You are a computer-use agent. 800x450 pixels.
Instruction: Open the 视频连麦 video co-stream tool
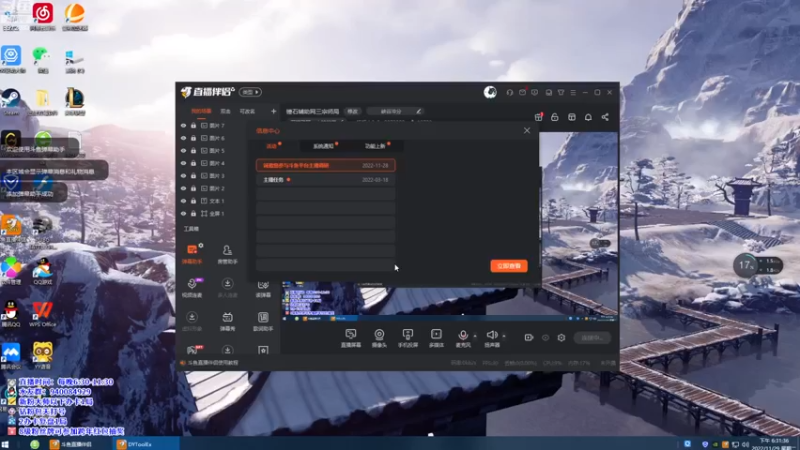coord(192,288)
